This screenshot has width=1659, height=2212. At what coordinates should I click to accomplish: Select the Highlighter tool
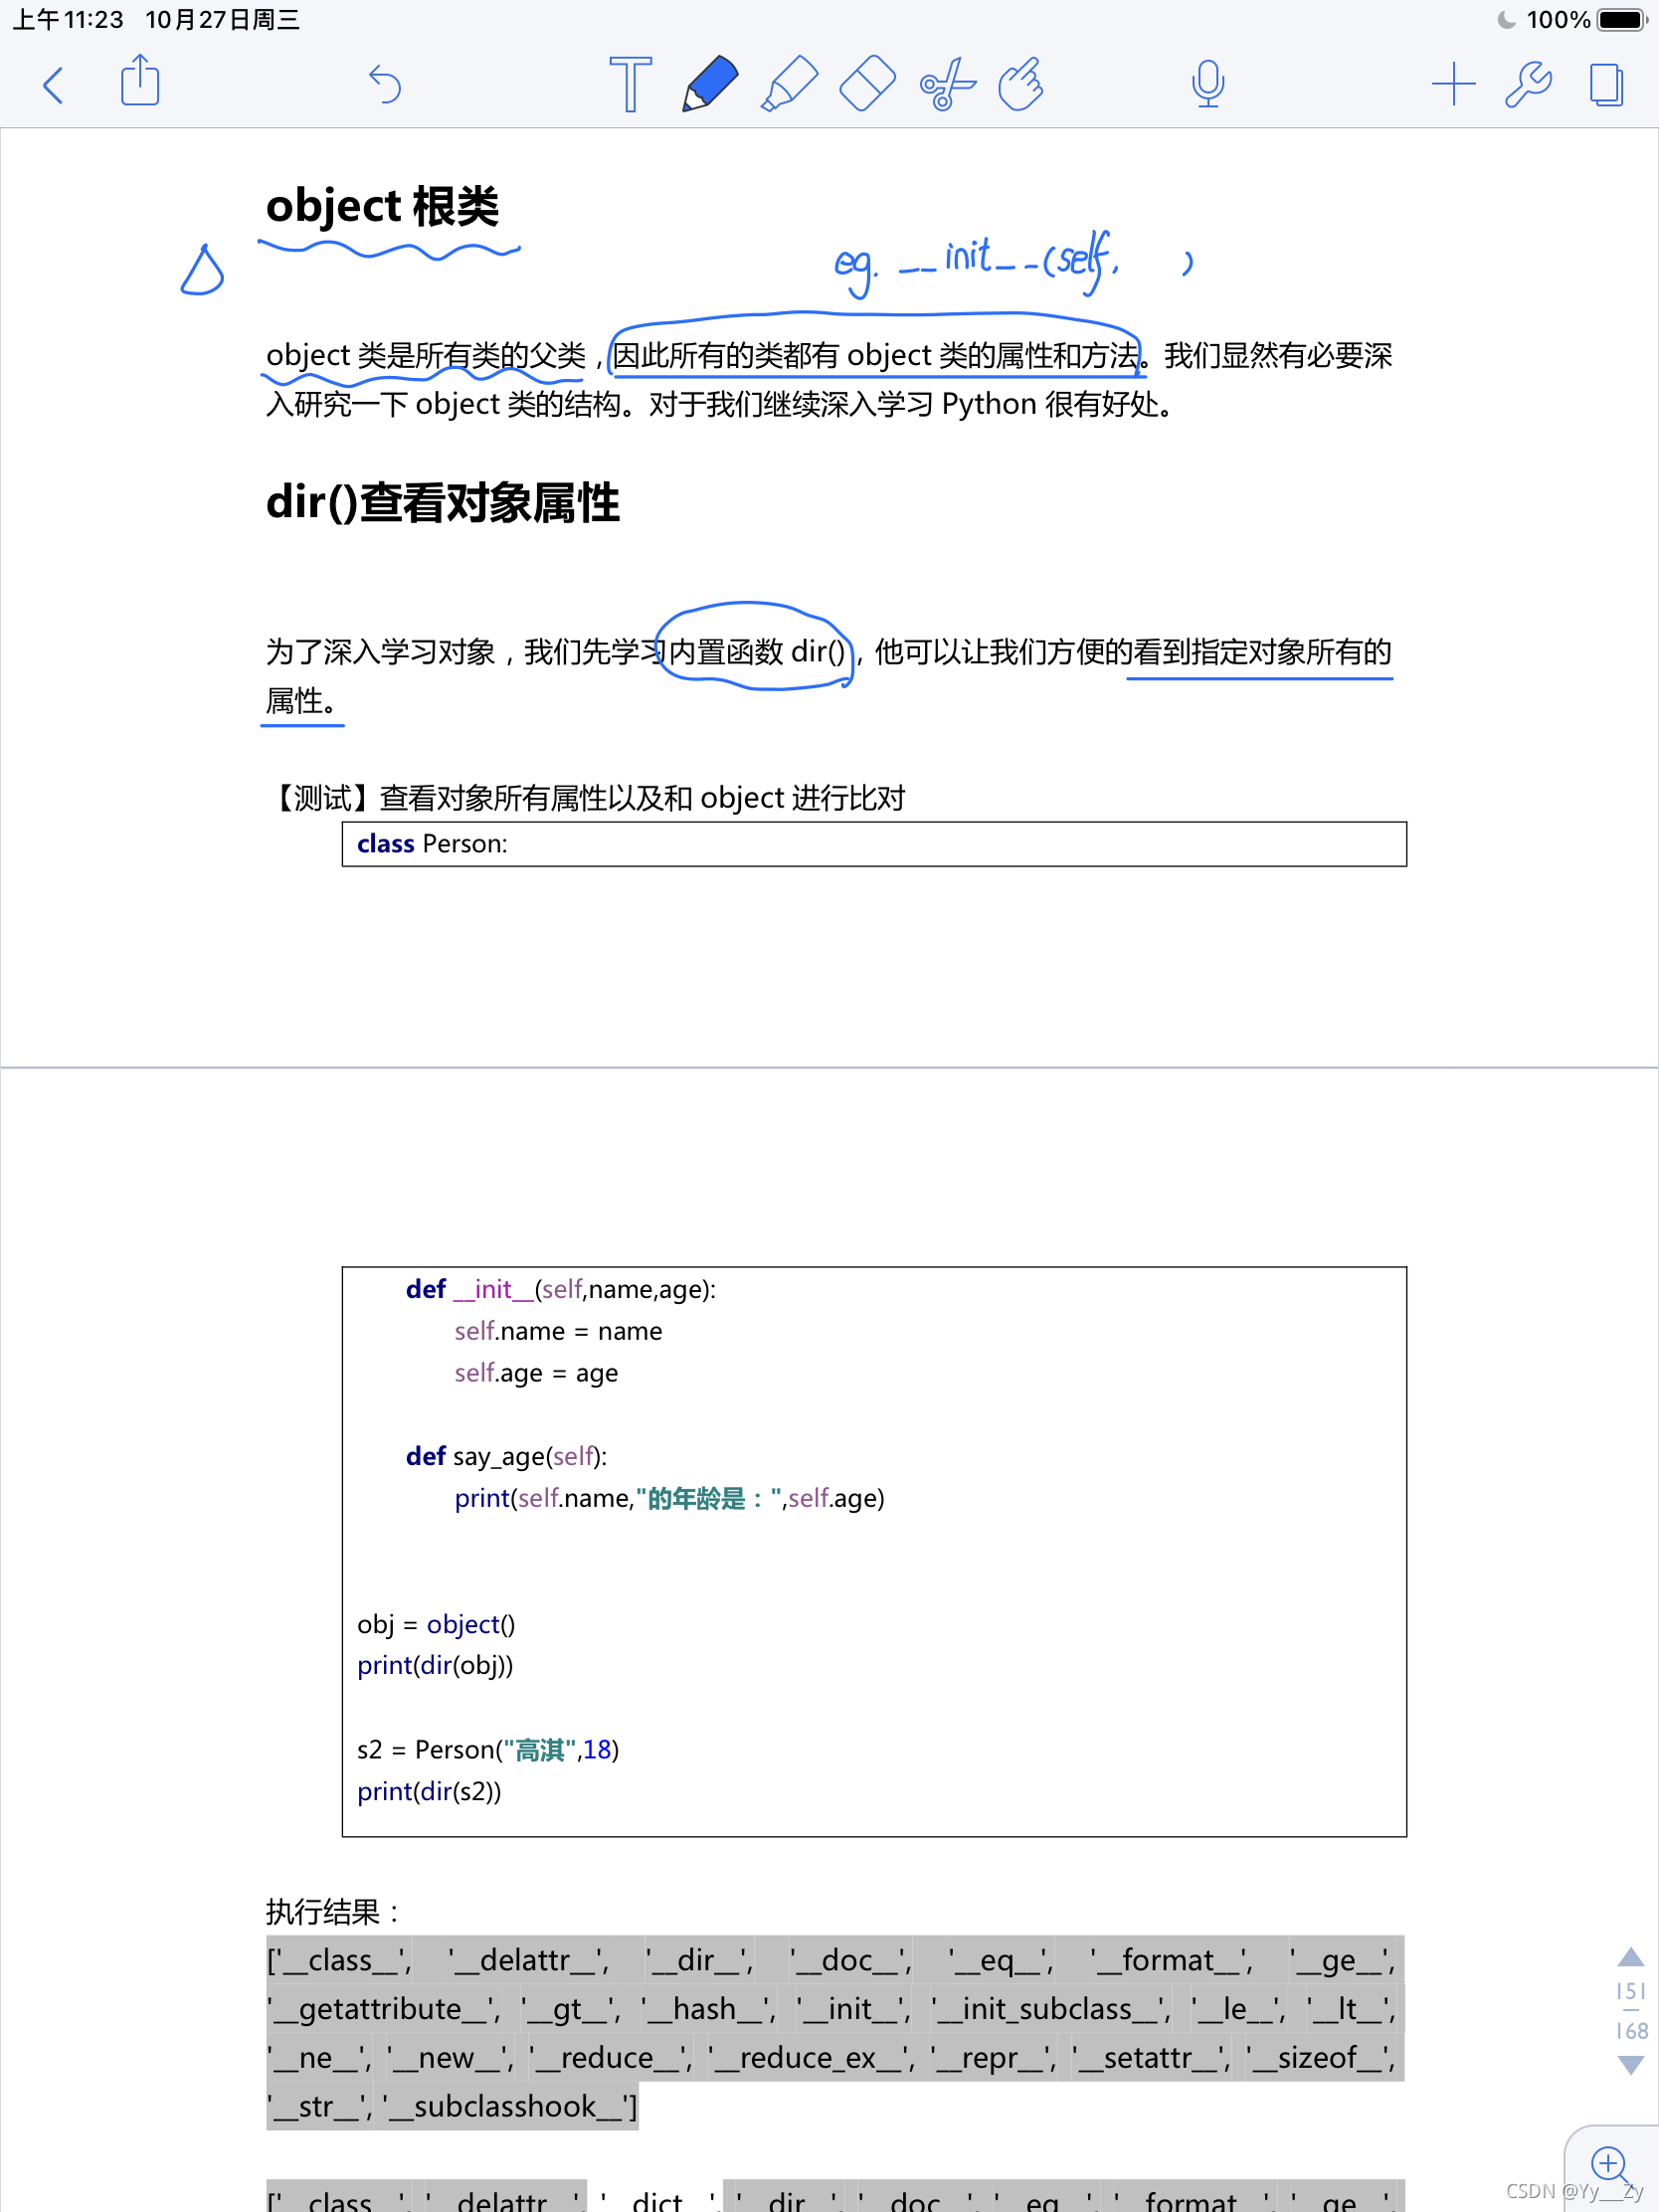(x=789, y=84)
